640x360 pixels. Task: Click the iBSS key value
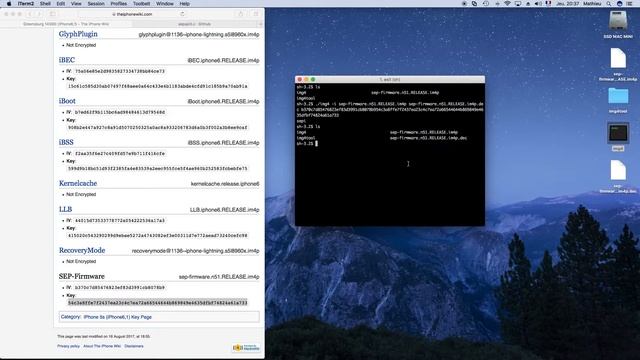click(x=158, y=168)
